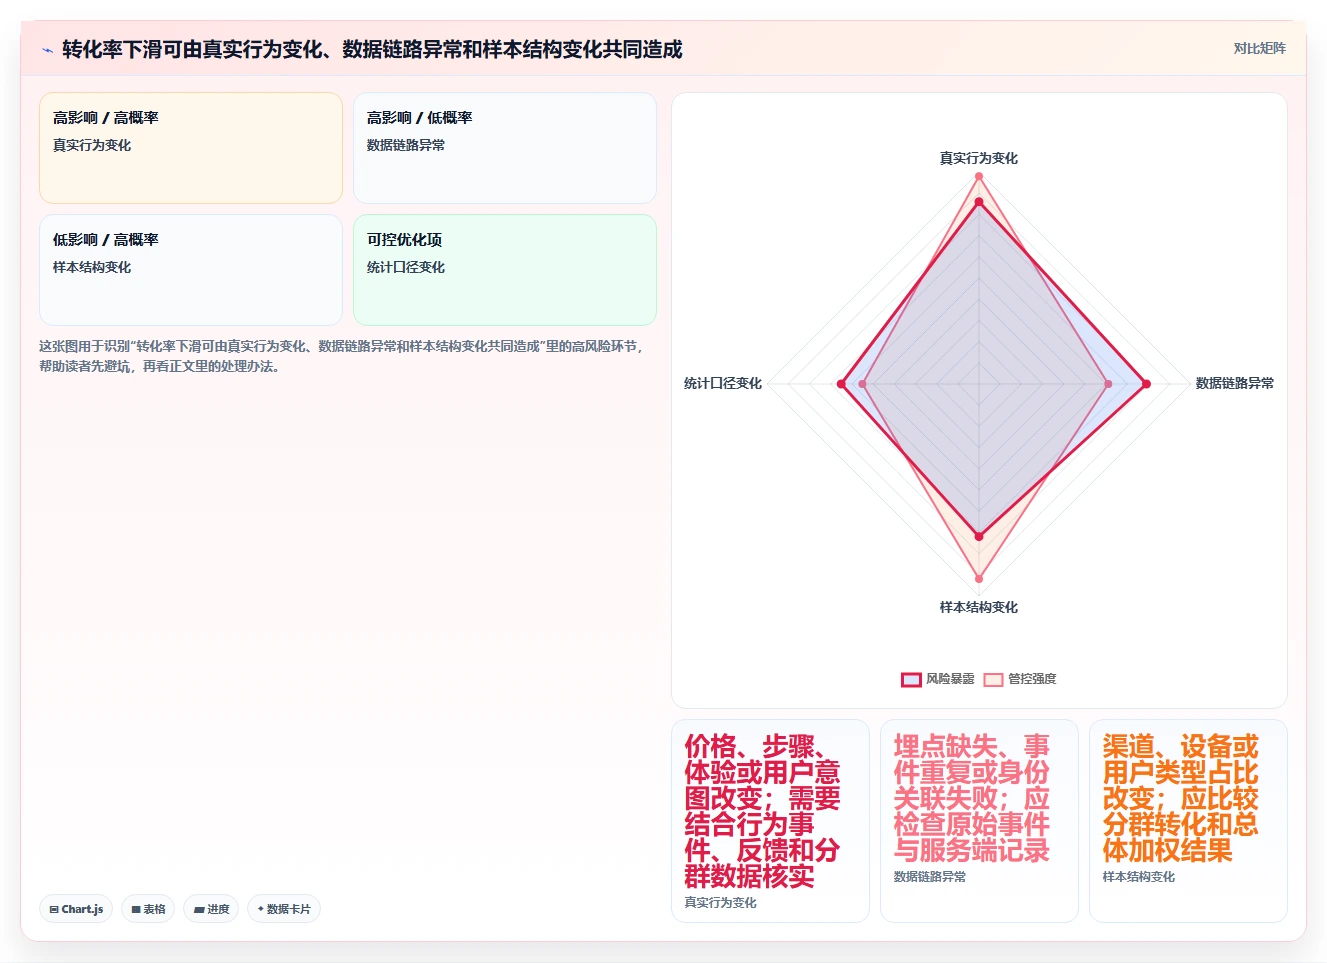Click the 样本结构变化 radar axis label
1327x963 pixels.
pyautogui.click(x=979, y=607)
